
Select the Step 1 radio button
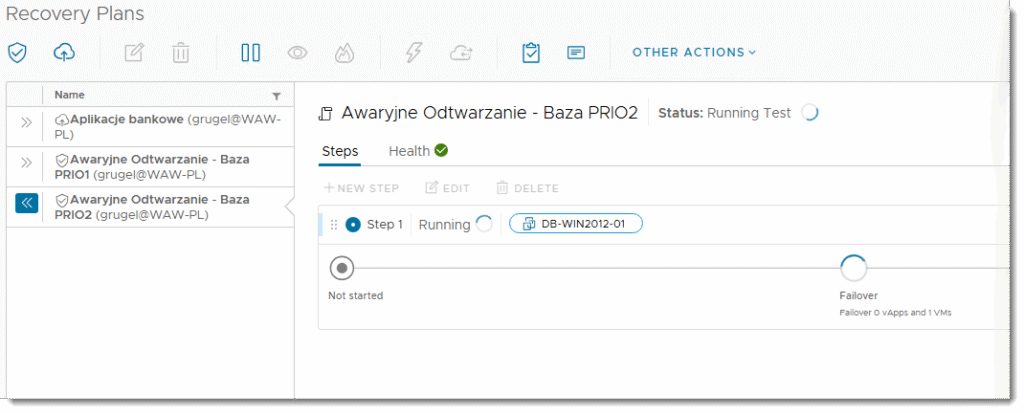coord(353,225)
